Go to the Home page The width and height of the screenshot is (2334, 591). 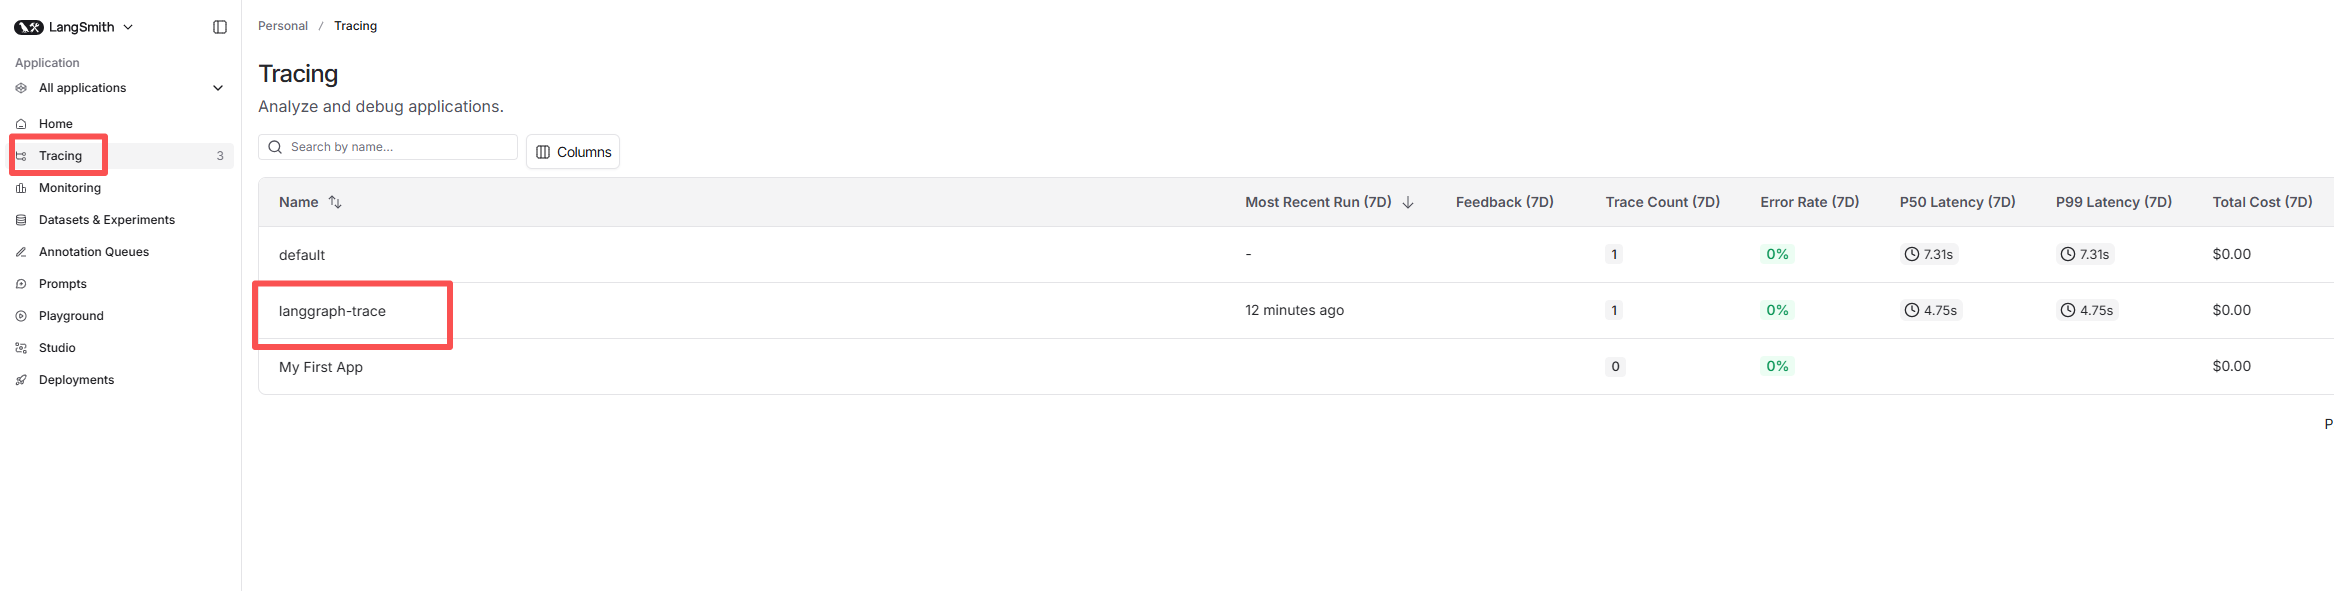(56, 124)
